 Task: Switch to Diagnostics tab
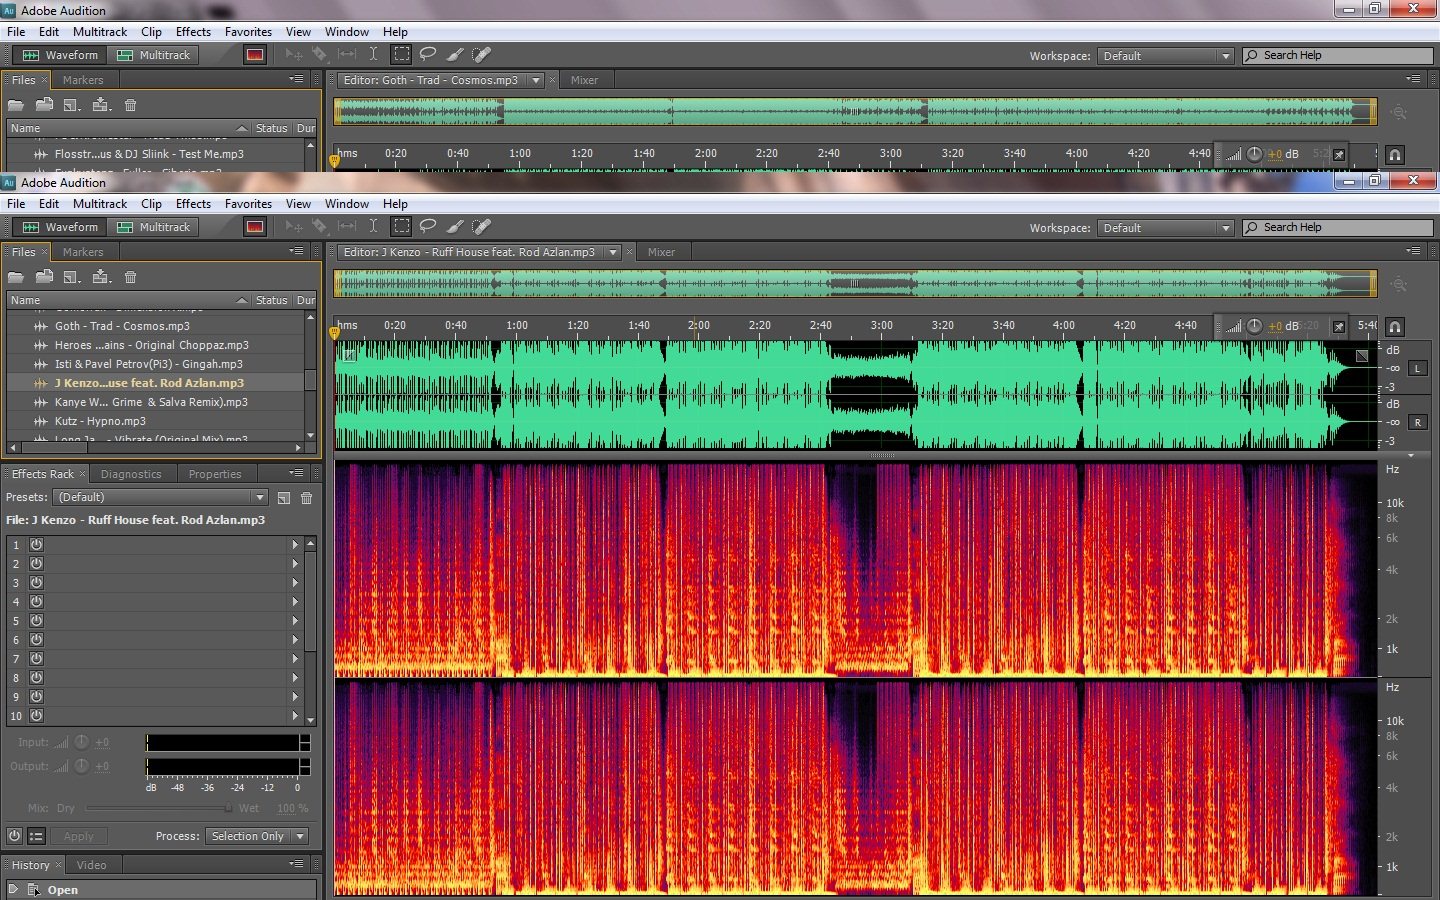131,474
